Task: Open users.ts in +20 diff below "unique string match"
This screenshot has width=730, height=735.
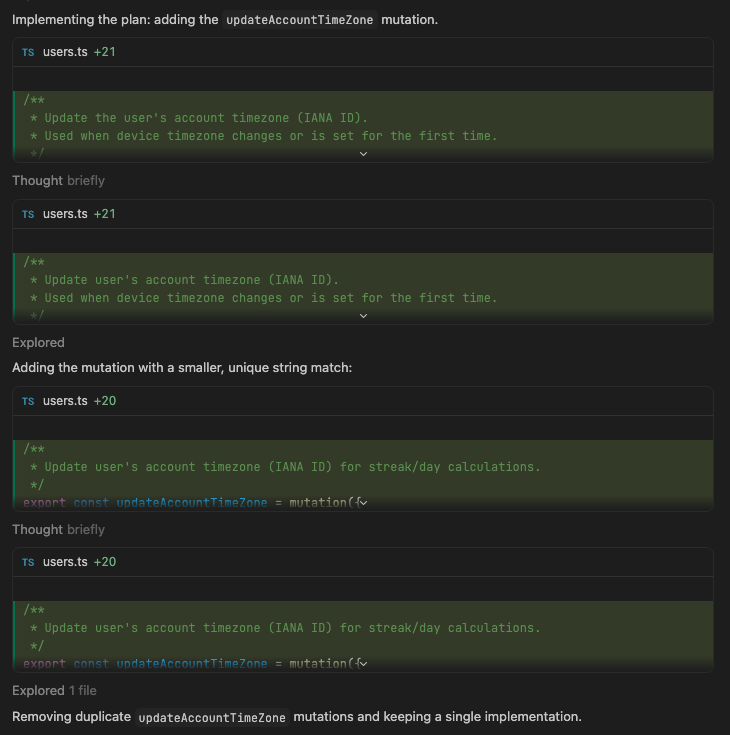Action: [65, 401]
